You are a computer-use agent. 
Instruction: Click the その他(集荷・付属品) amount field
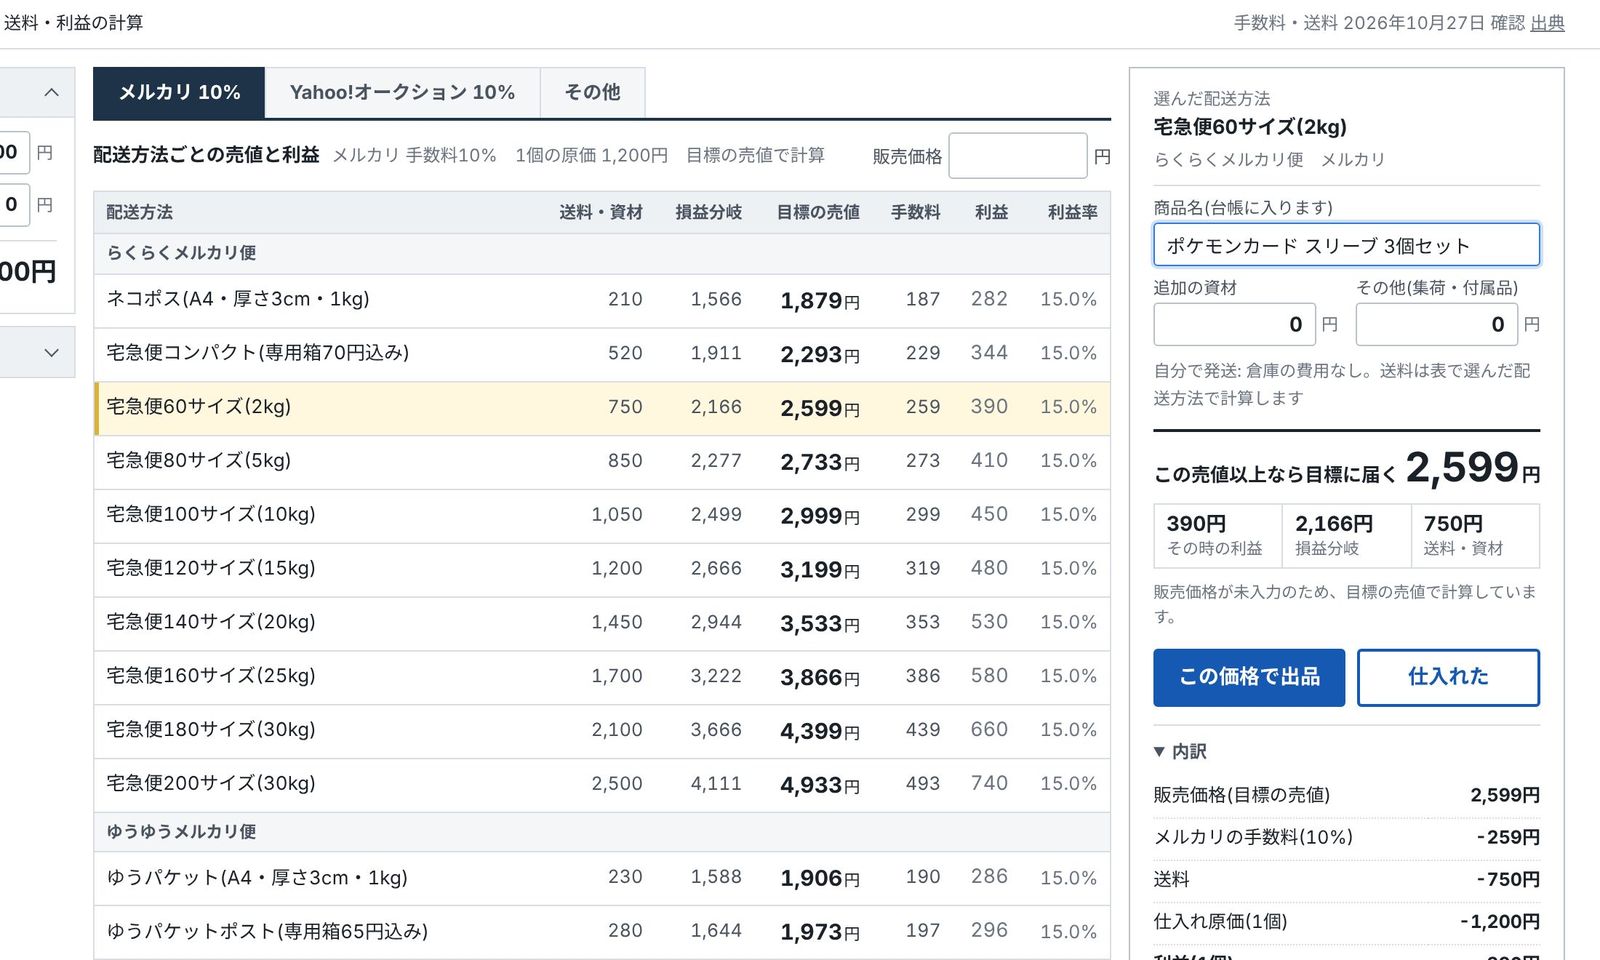pyautogui.click(x=1436, y=324)
